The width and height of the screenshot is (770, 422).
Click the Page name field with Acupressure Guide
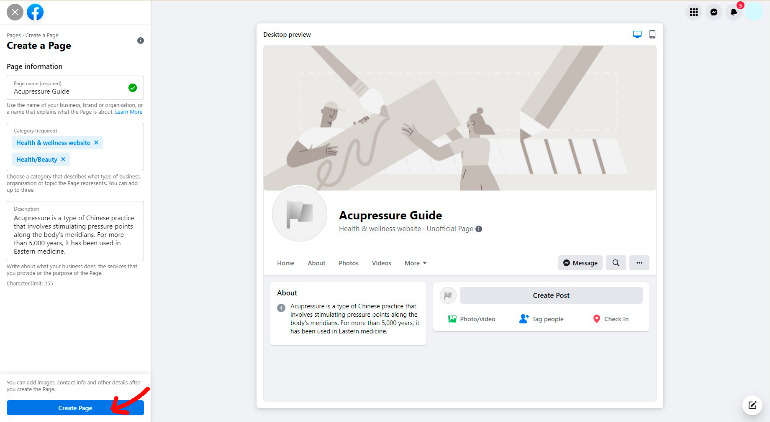pos(75,87)
